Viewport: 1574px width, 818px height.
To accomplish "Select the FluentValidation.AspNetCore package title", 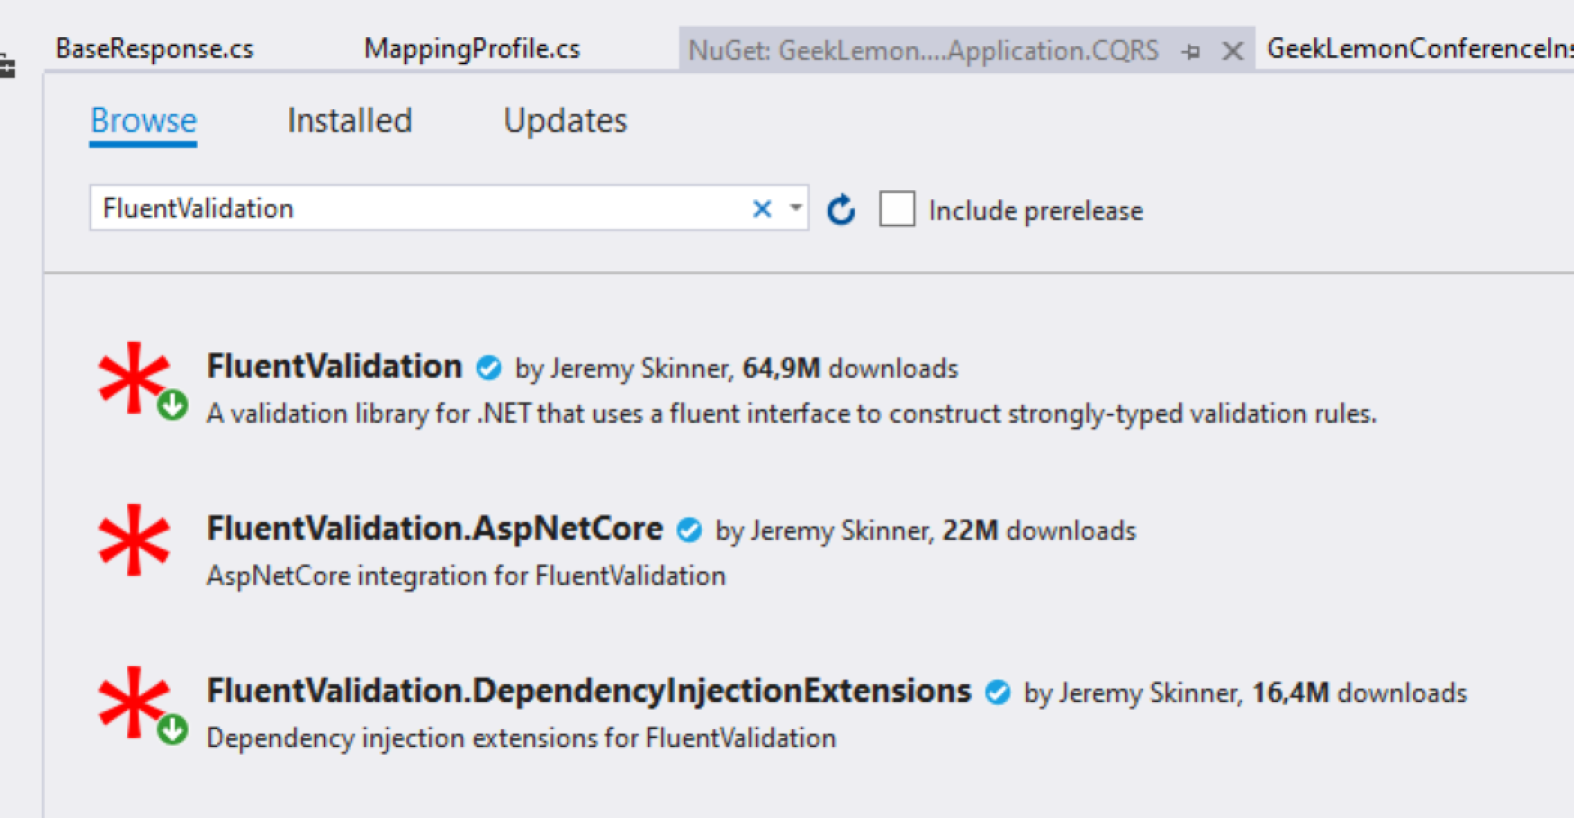I will 435,529.
